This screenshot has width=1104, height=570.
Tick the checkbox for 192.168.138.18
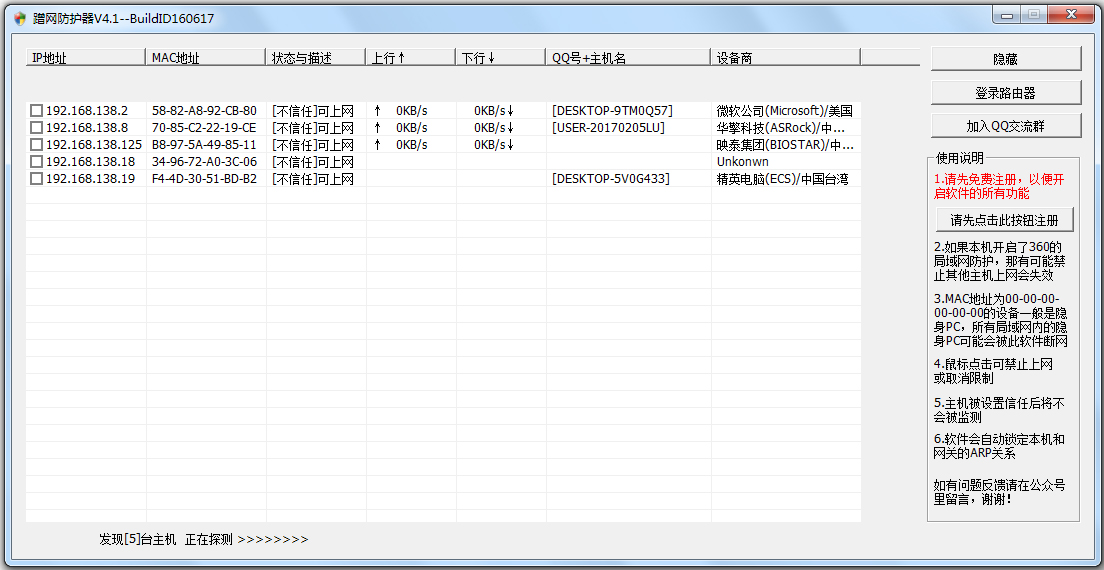point(36,162)
